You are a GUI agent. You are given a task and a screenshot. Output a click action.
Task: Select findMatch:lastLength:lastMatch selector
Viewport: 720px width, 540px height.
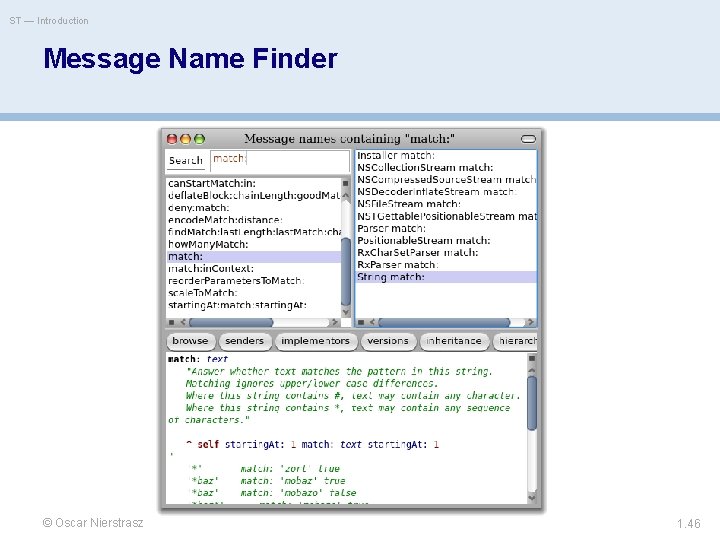coord(254,232)
